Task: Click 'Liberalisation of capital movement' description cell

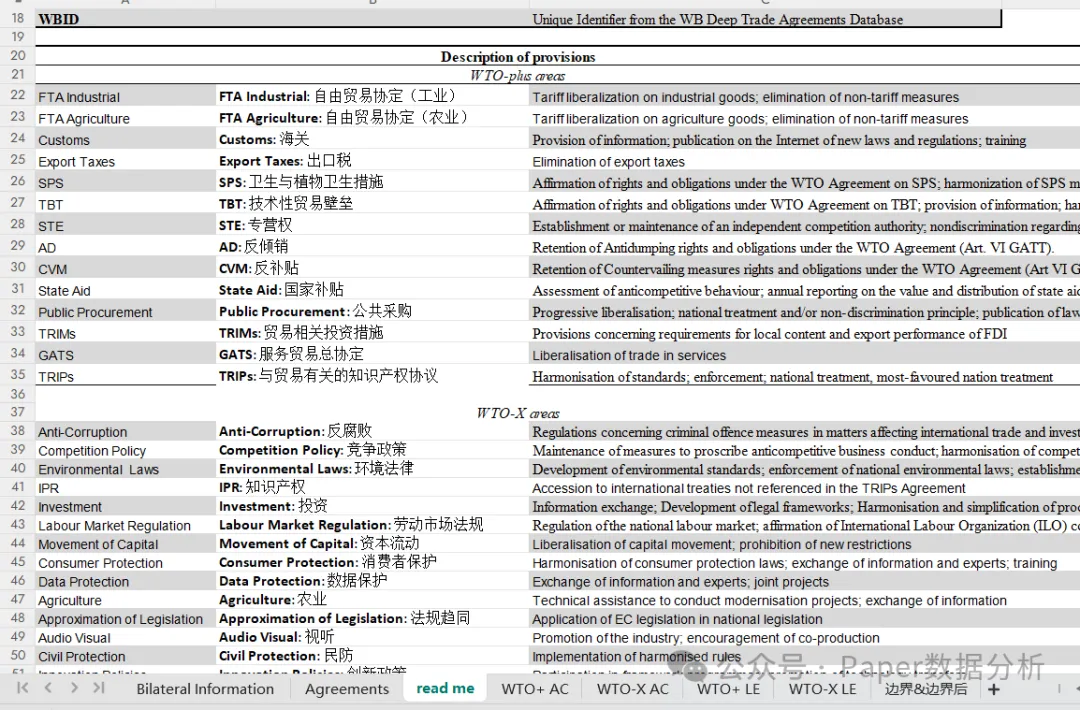Action: [x=804, y=543]
